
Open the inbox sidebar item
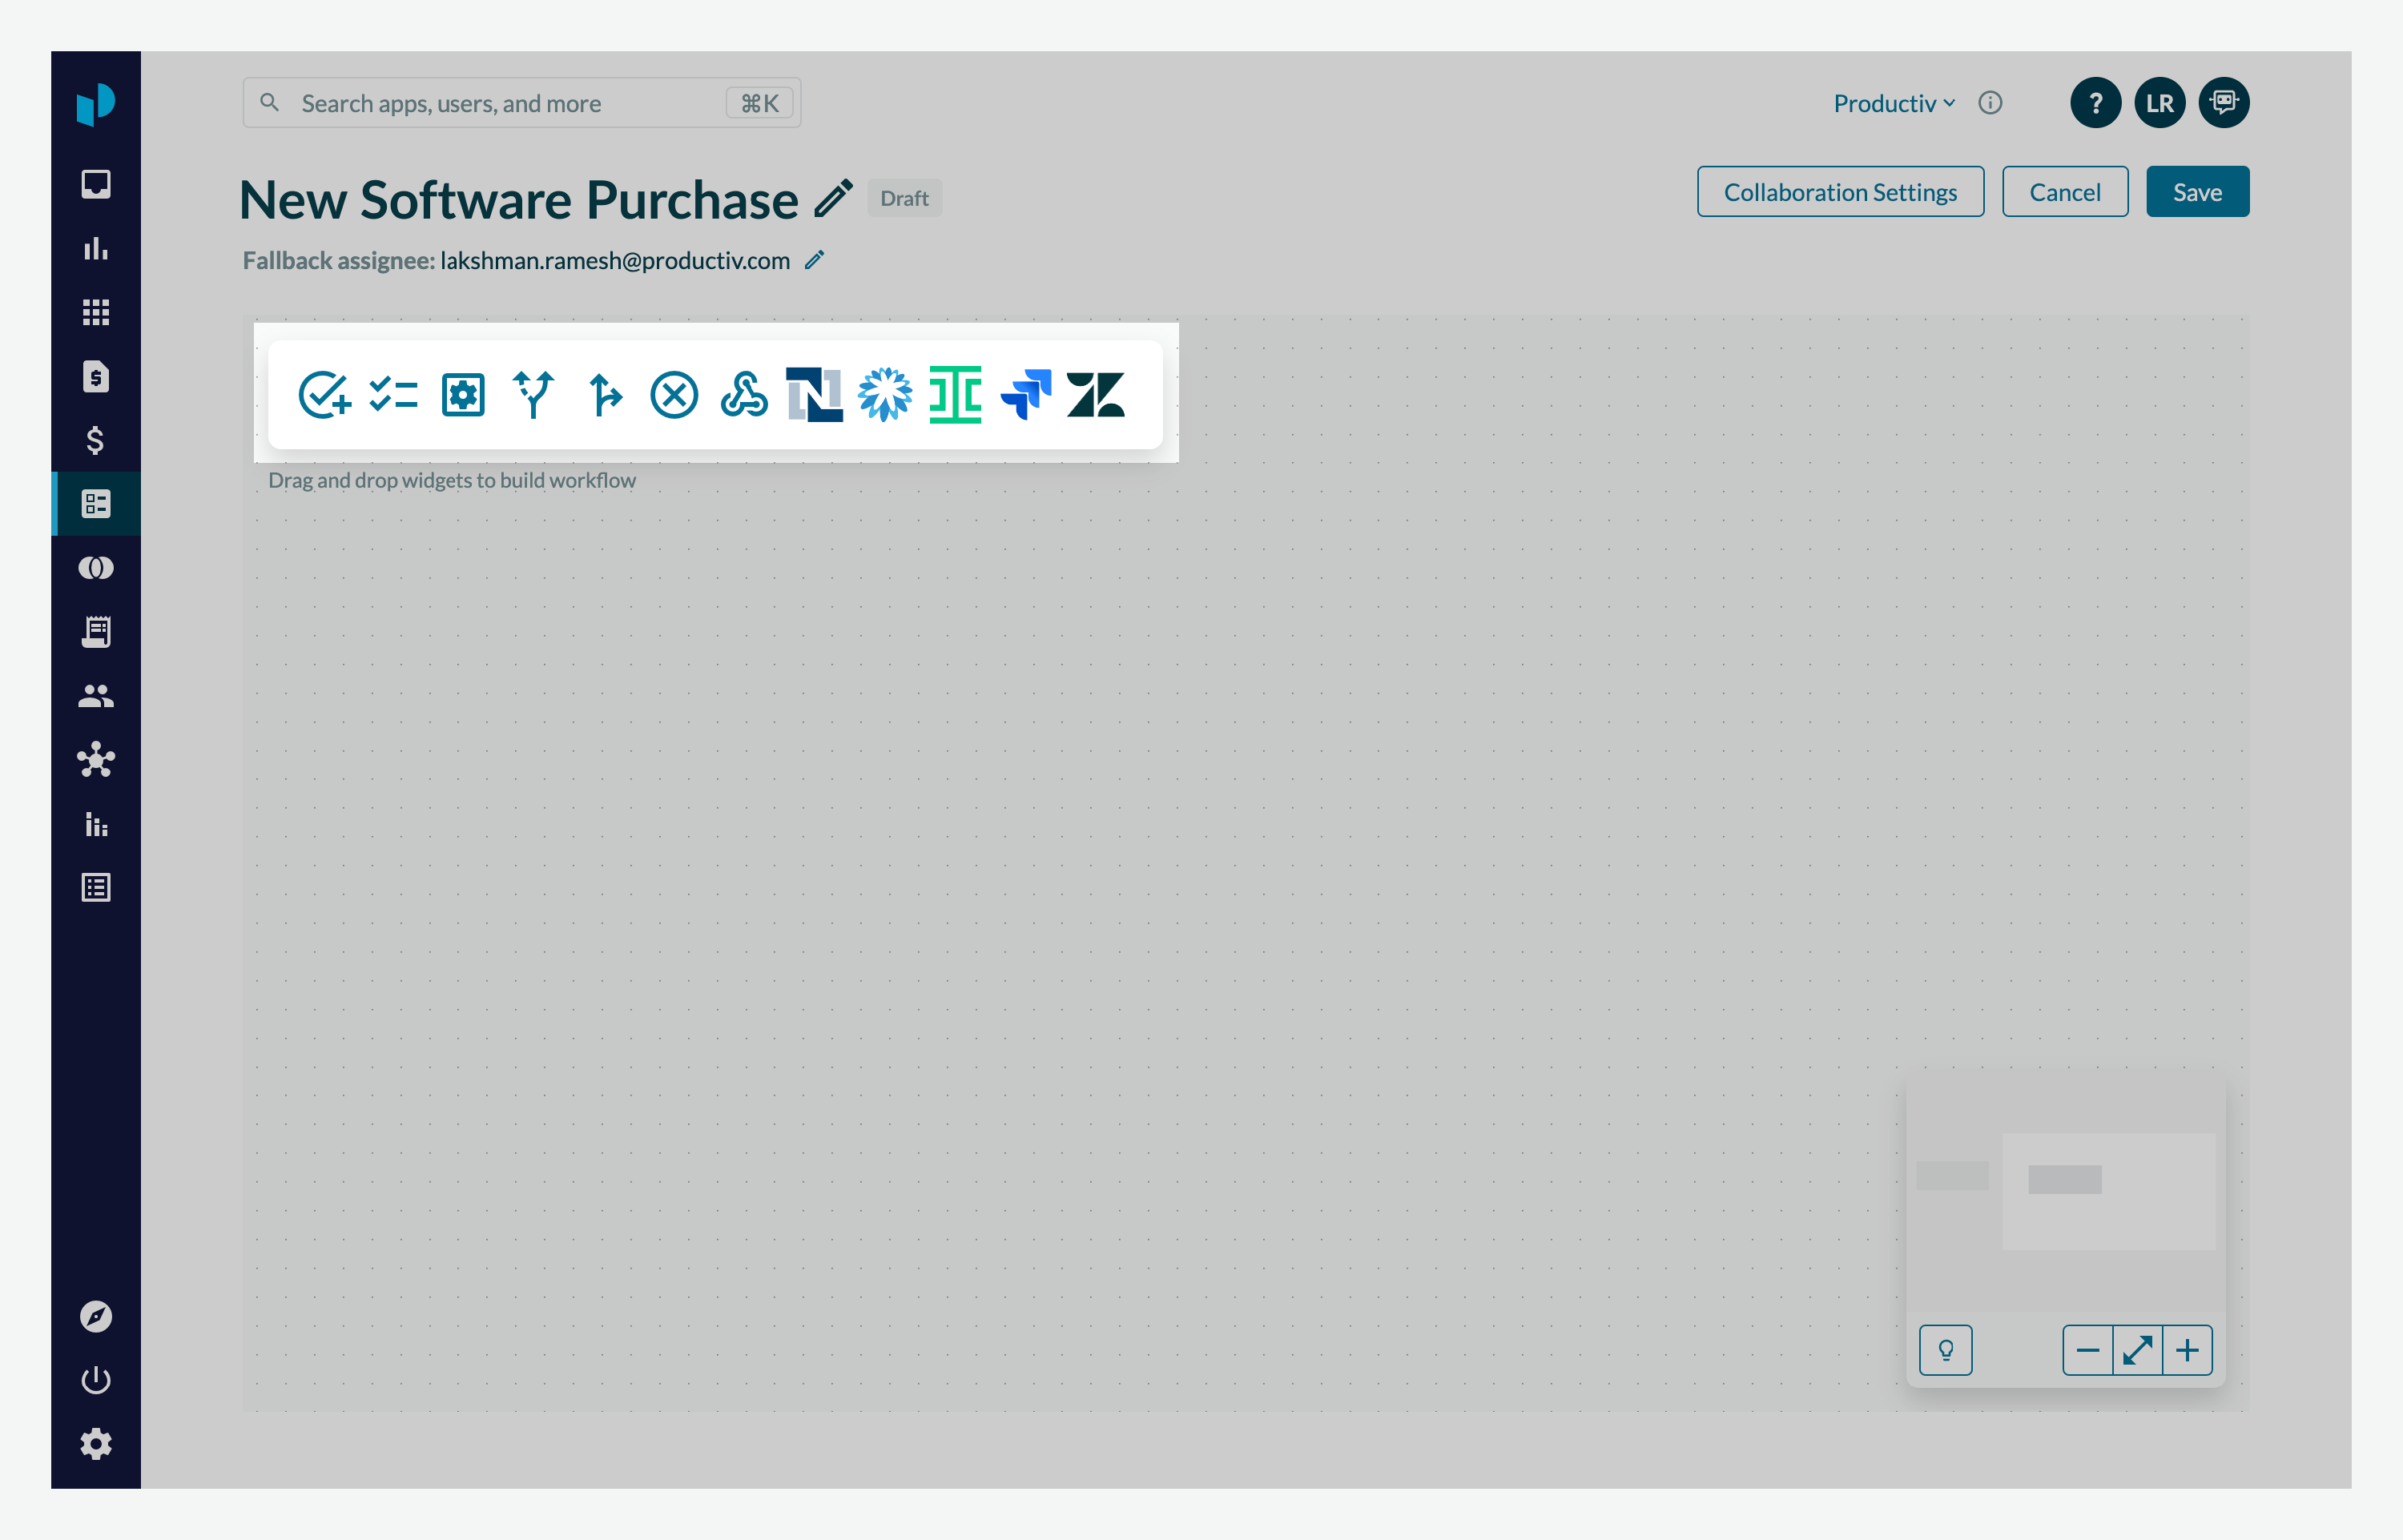96,184
